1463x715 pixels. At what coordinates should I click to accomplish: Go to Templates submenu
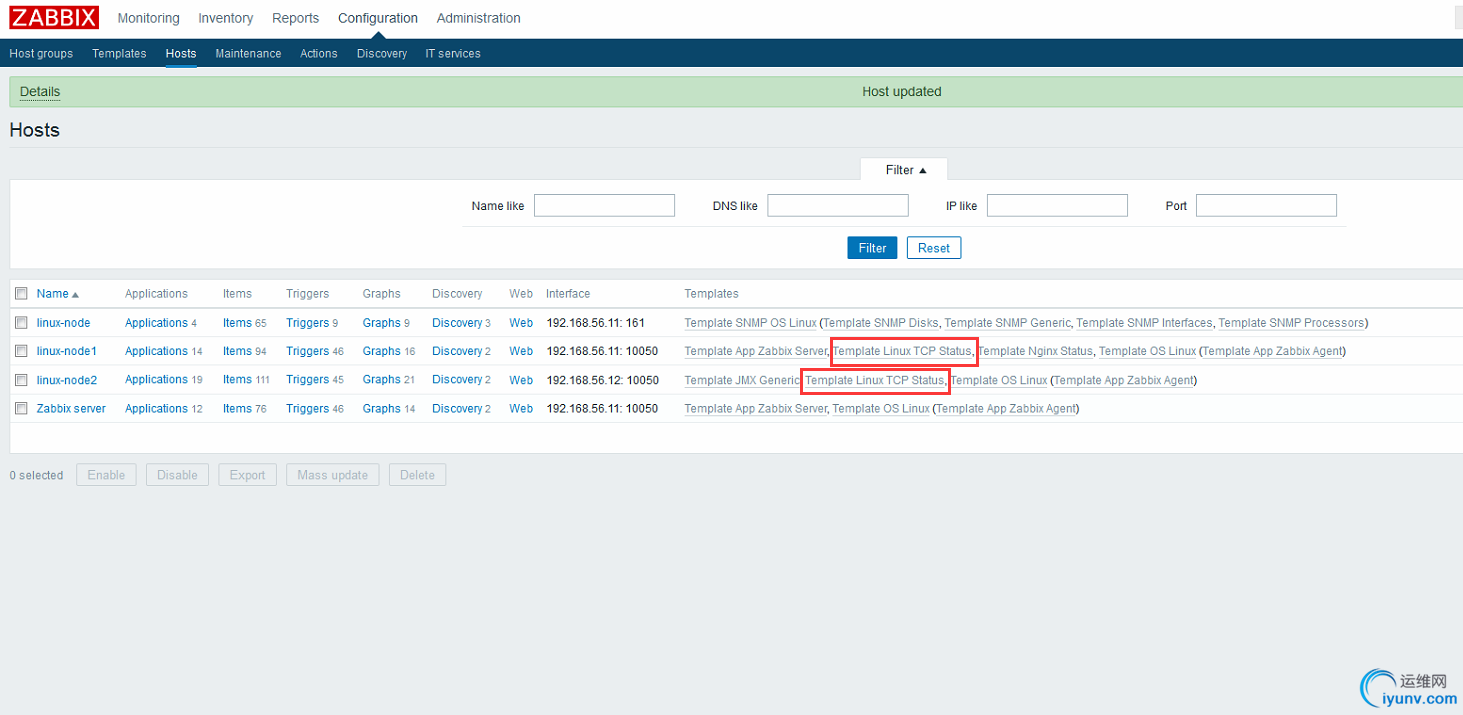(119, 54)
